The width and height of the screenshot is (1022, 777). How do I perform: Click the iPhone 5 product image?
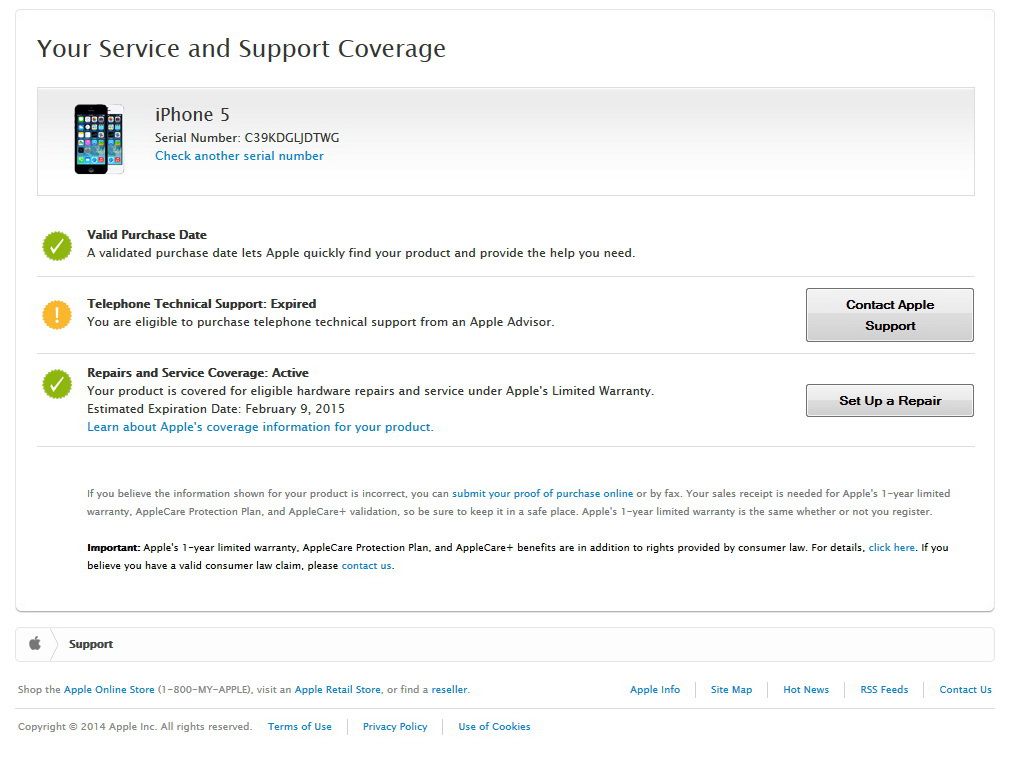[x=98, y=139]
